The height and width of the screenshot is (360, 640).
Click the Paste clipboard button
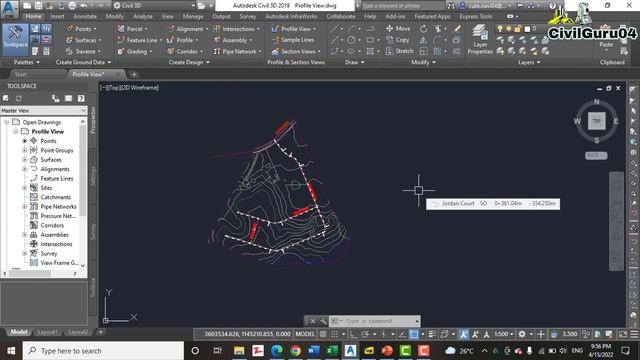pyautogui.click(x=606, y=39)
